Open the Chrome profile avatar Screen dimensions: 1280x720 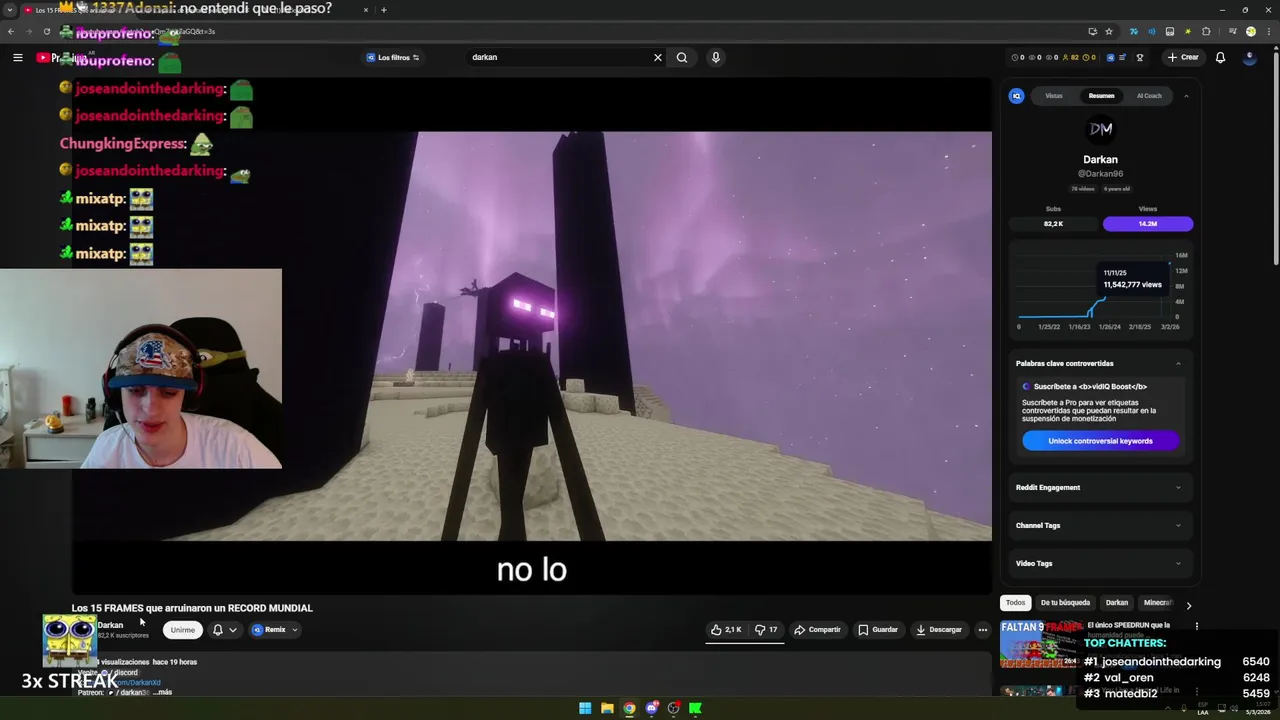point(1250,31)
